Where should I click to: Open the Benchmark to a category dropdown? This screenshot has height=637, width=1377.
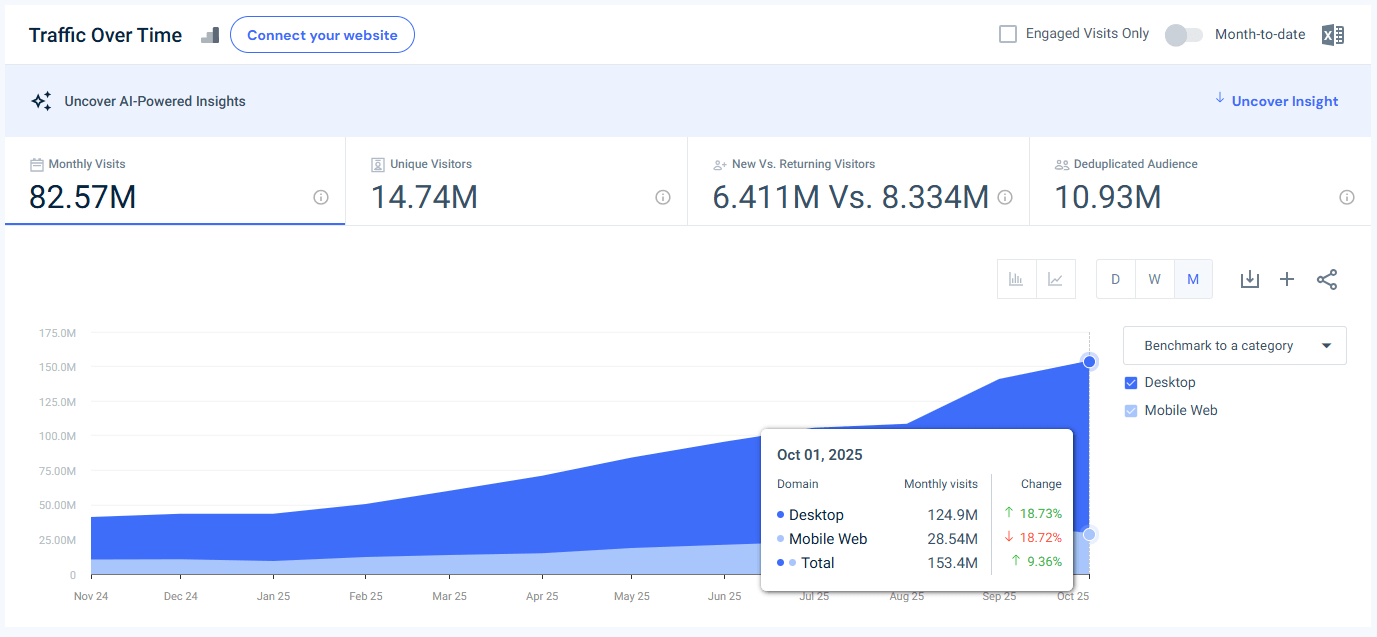(x=1234, y=345)
